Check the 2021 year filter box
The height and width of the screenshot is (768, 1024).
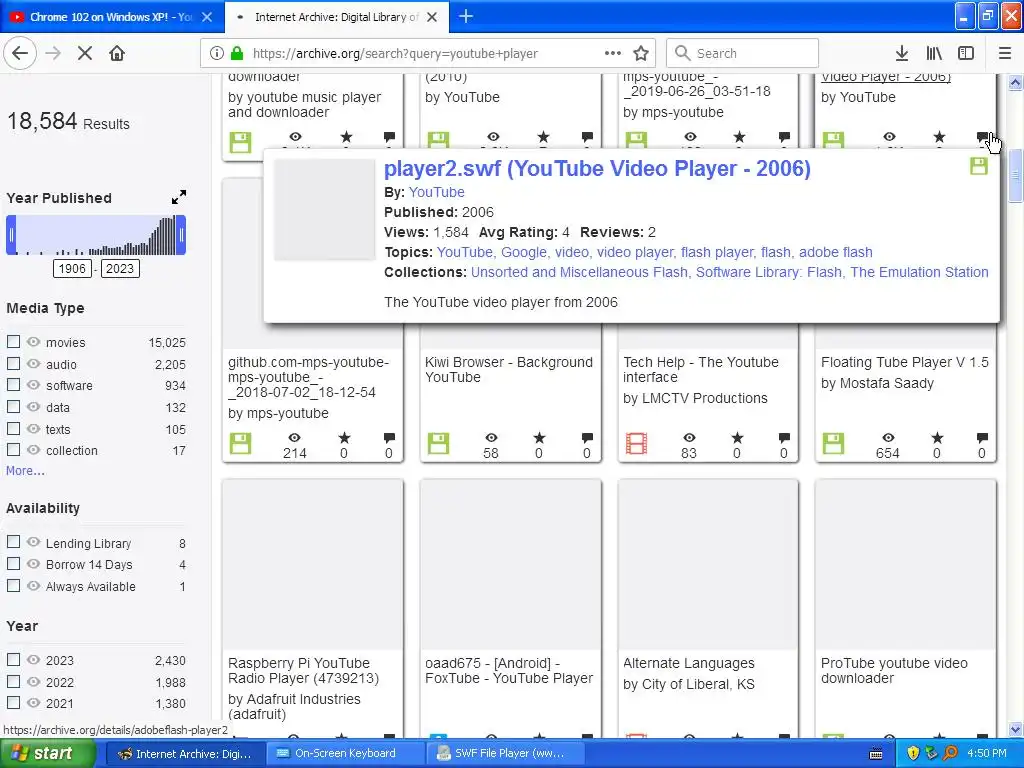click(x=13, y=703)
